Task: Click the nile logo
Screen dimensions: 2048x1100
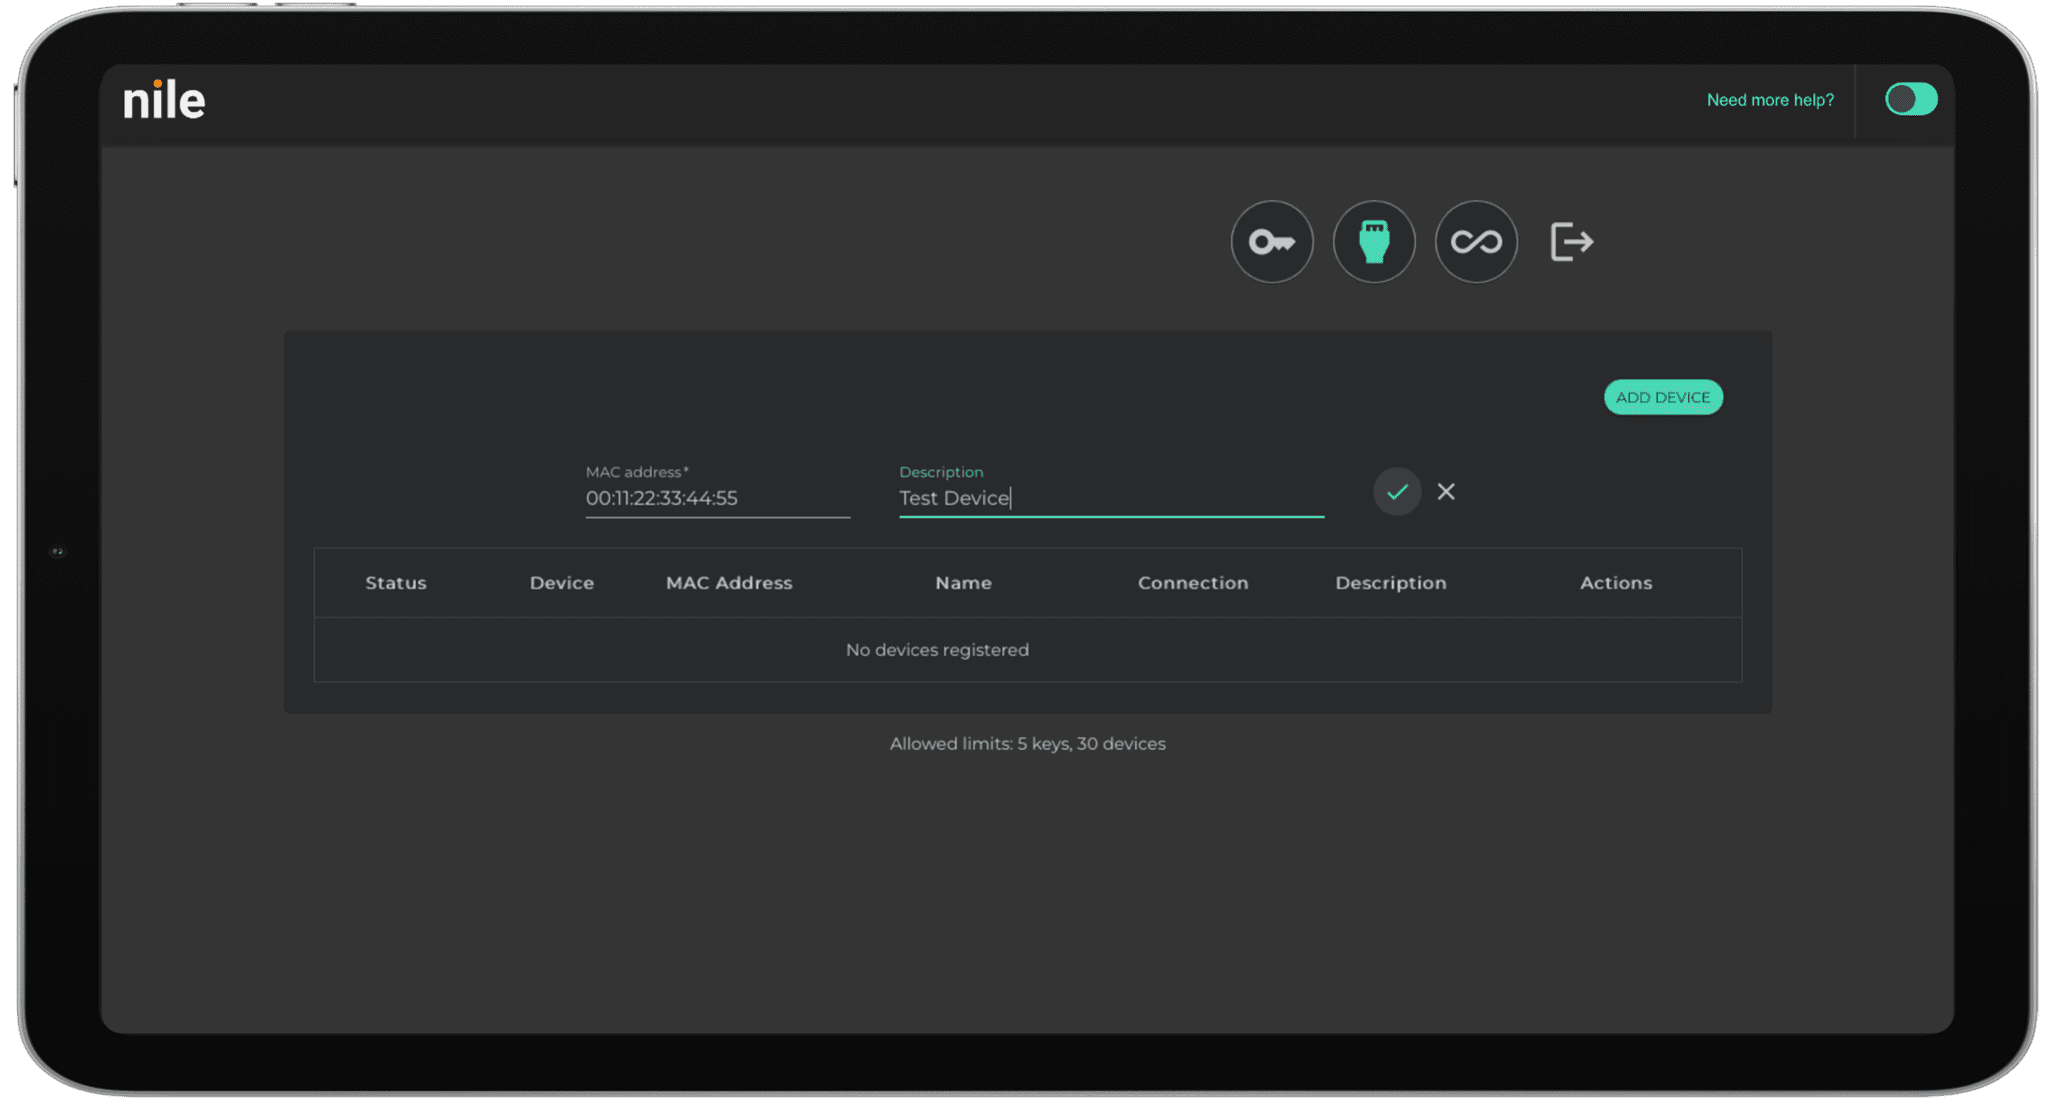Action: (163, 99)
